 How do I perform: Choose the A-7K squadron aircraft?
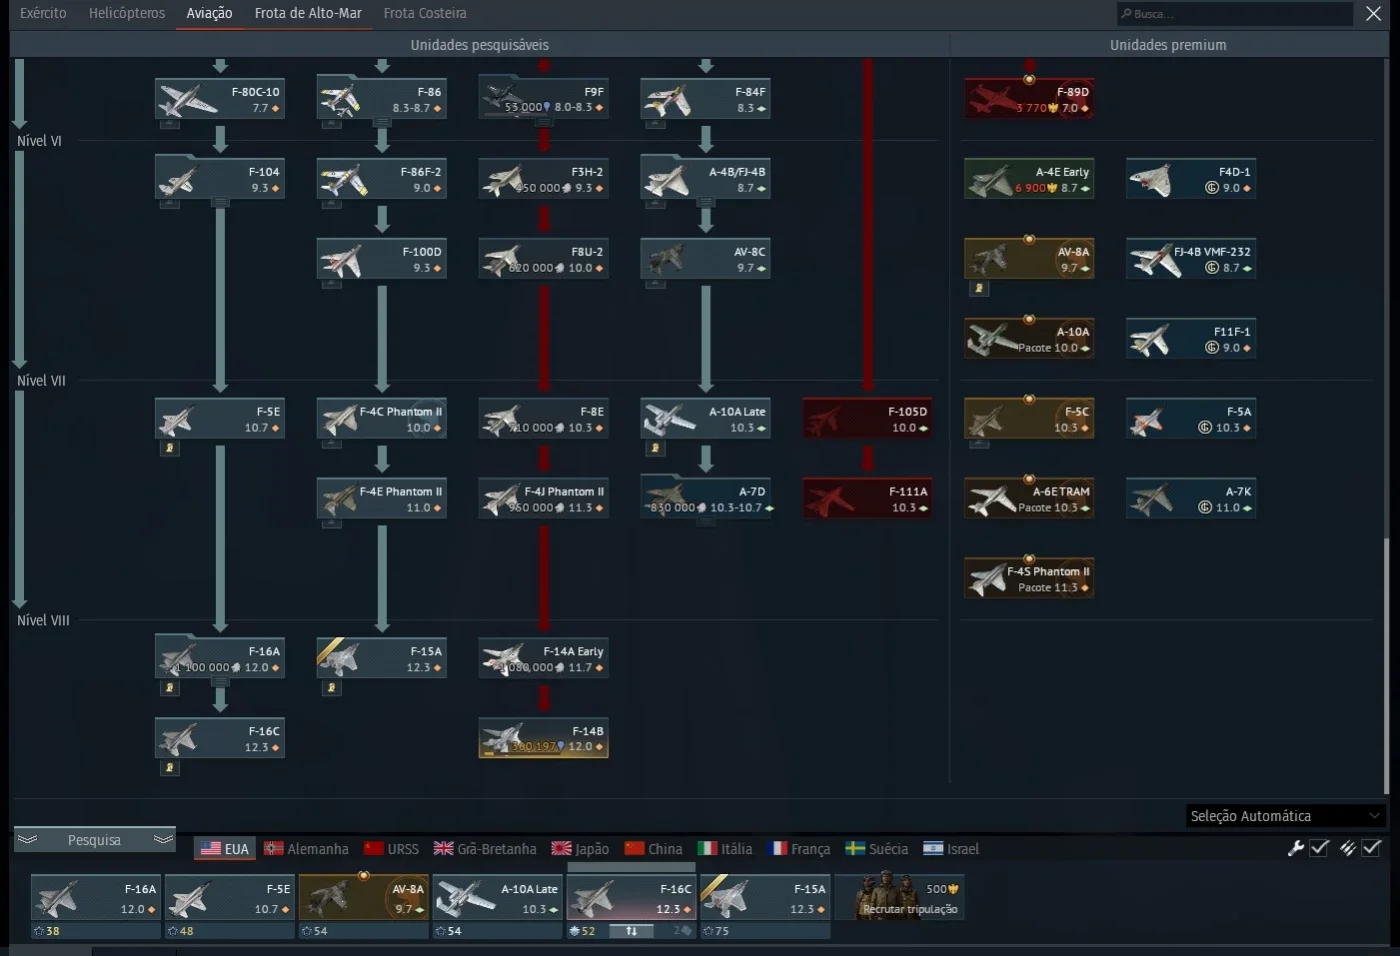tap(1191, 499)
